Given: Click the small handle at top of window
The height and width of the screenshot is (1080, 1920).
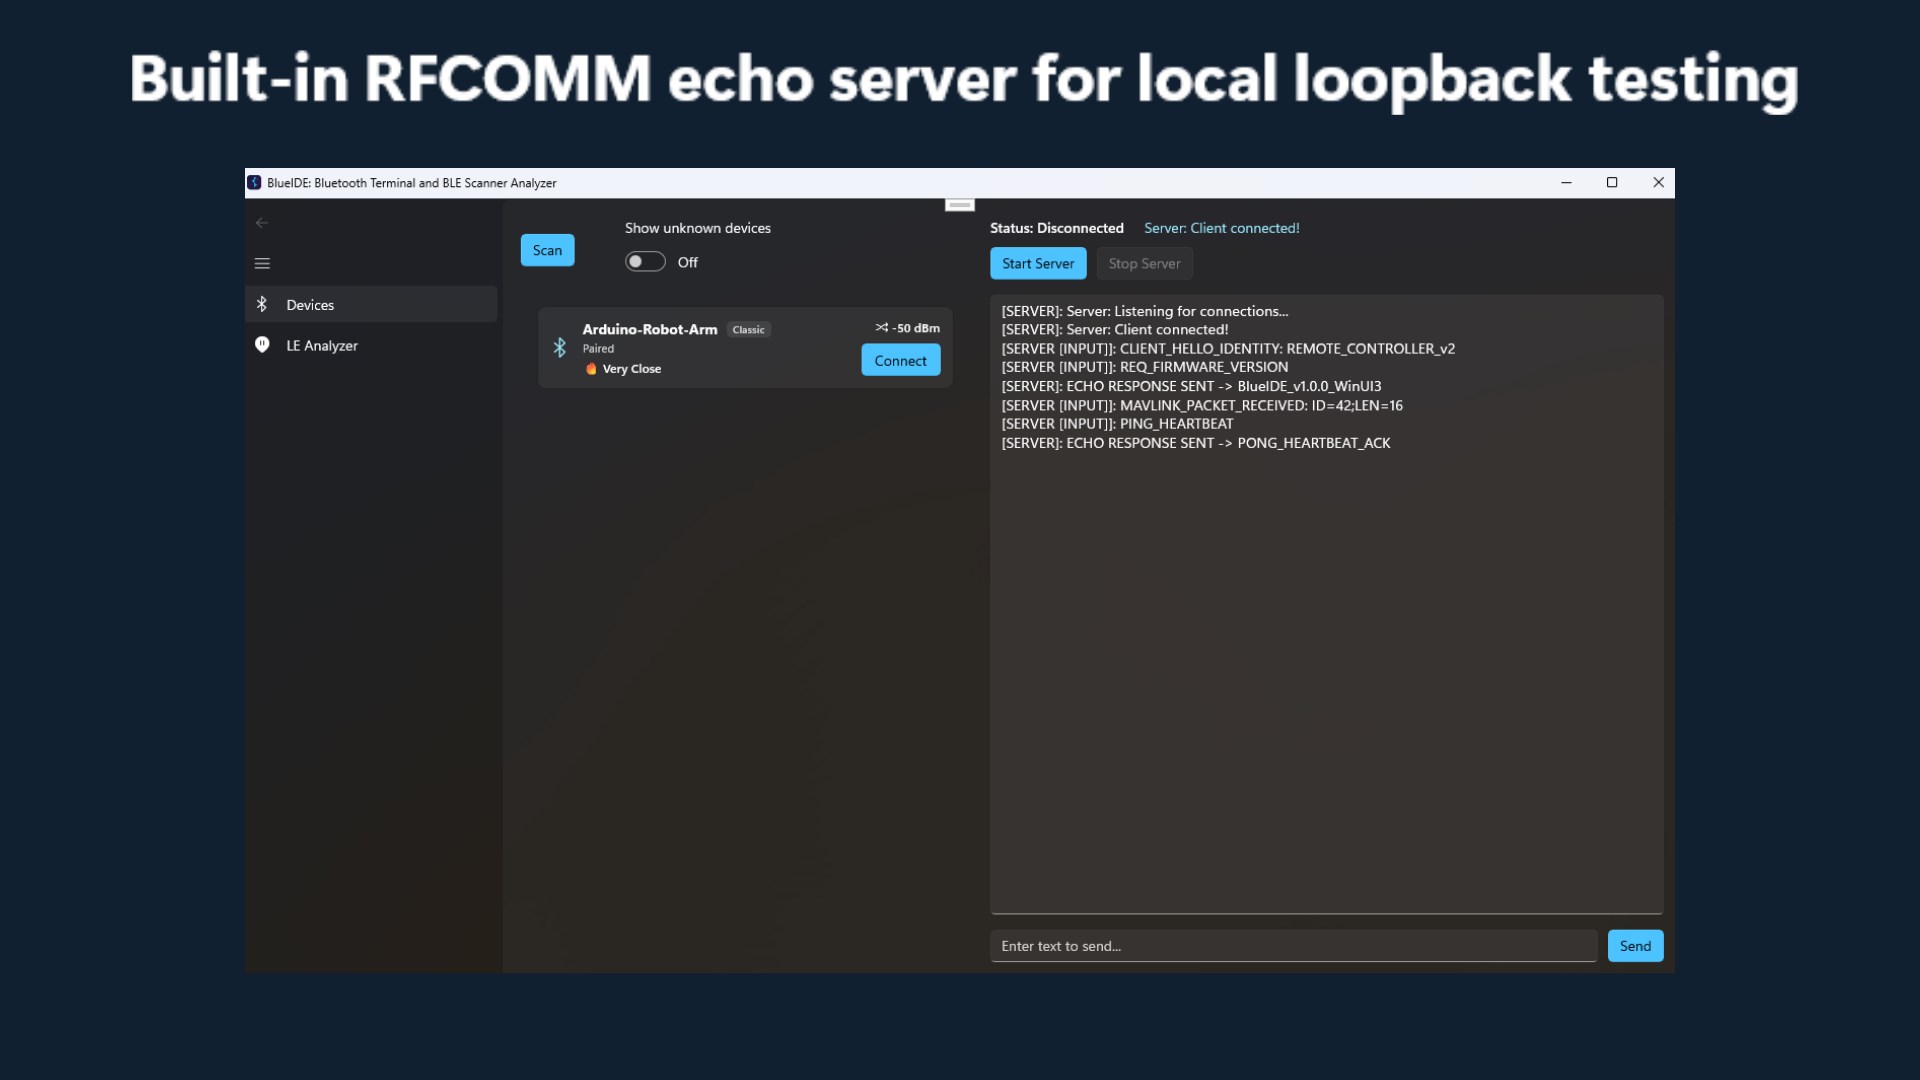Looking at the screenshot, I should (960, 205).
